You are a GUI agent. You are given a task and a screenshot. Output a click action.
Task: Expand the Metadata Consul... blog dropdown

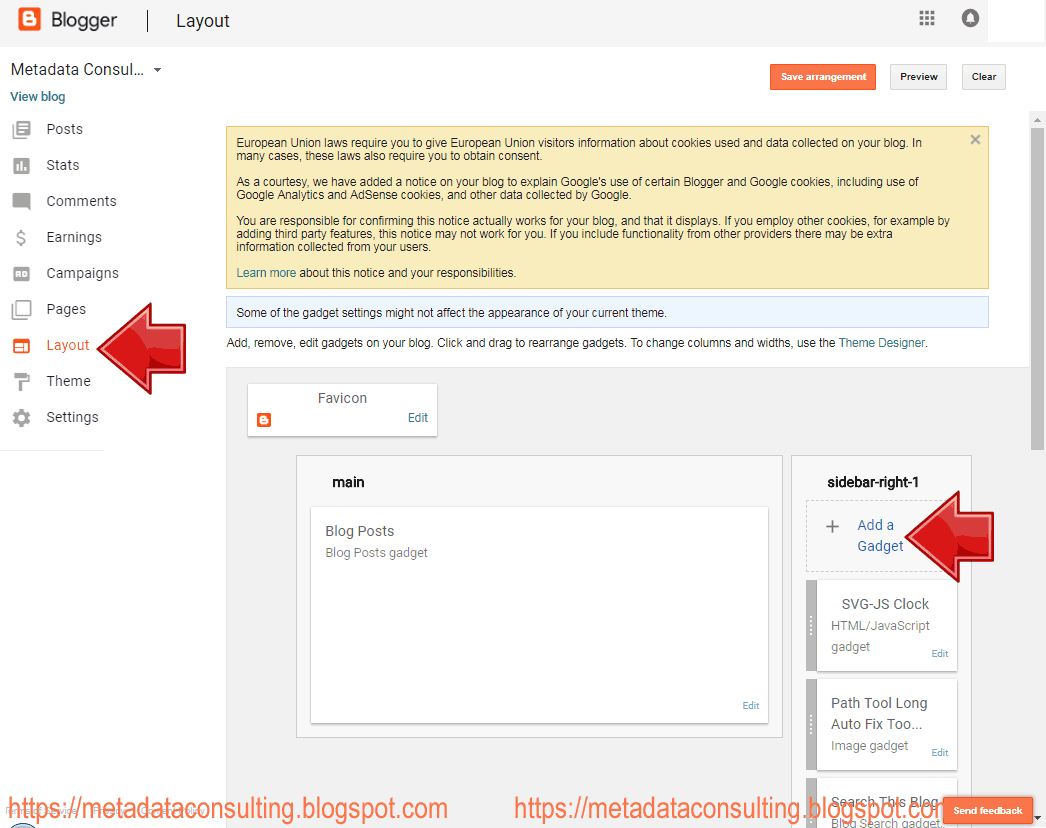coord(157,69)
